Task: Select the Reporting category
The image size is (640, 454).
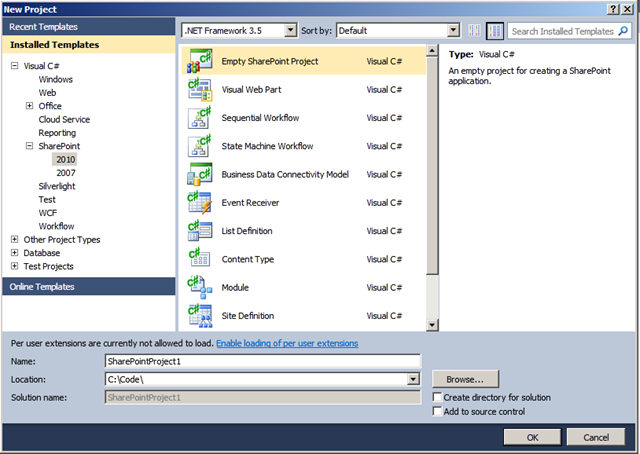Action: (57, 133)
